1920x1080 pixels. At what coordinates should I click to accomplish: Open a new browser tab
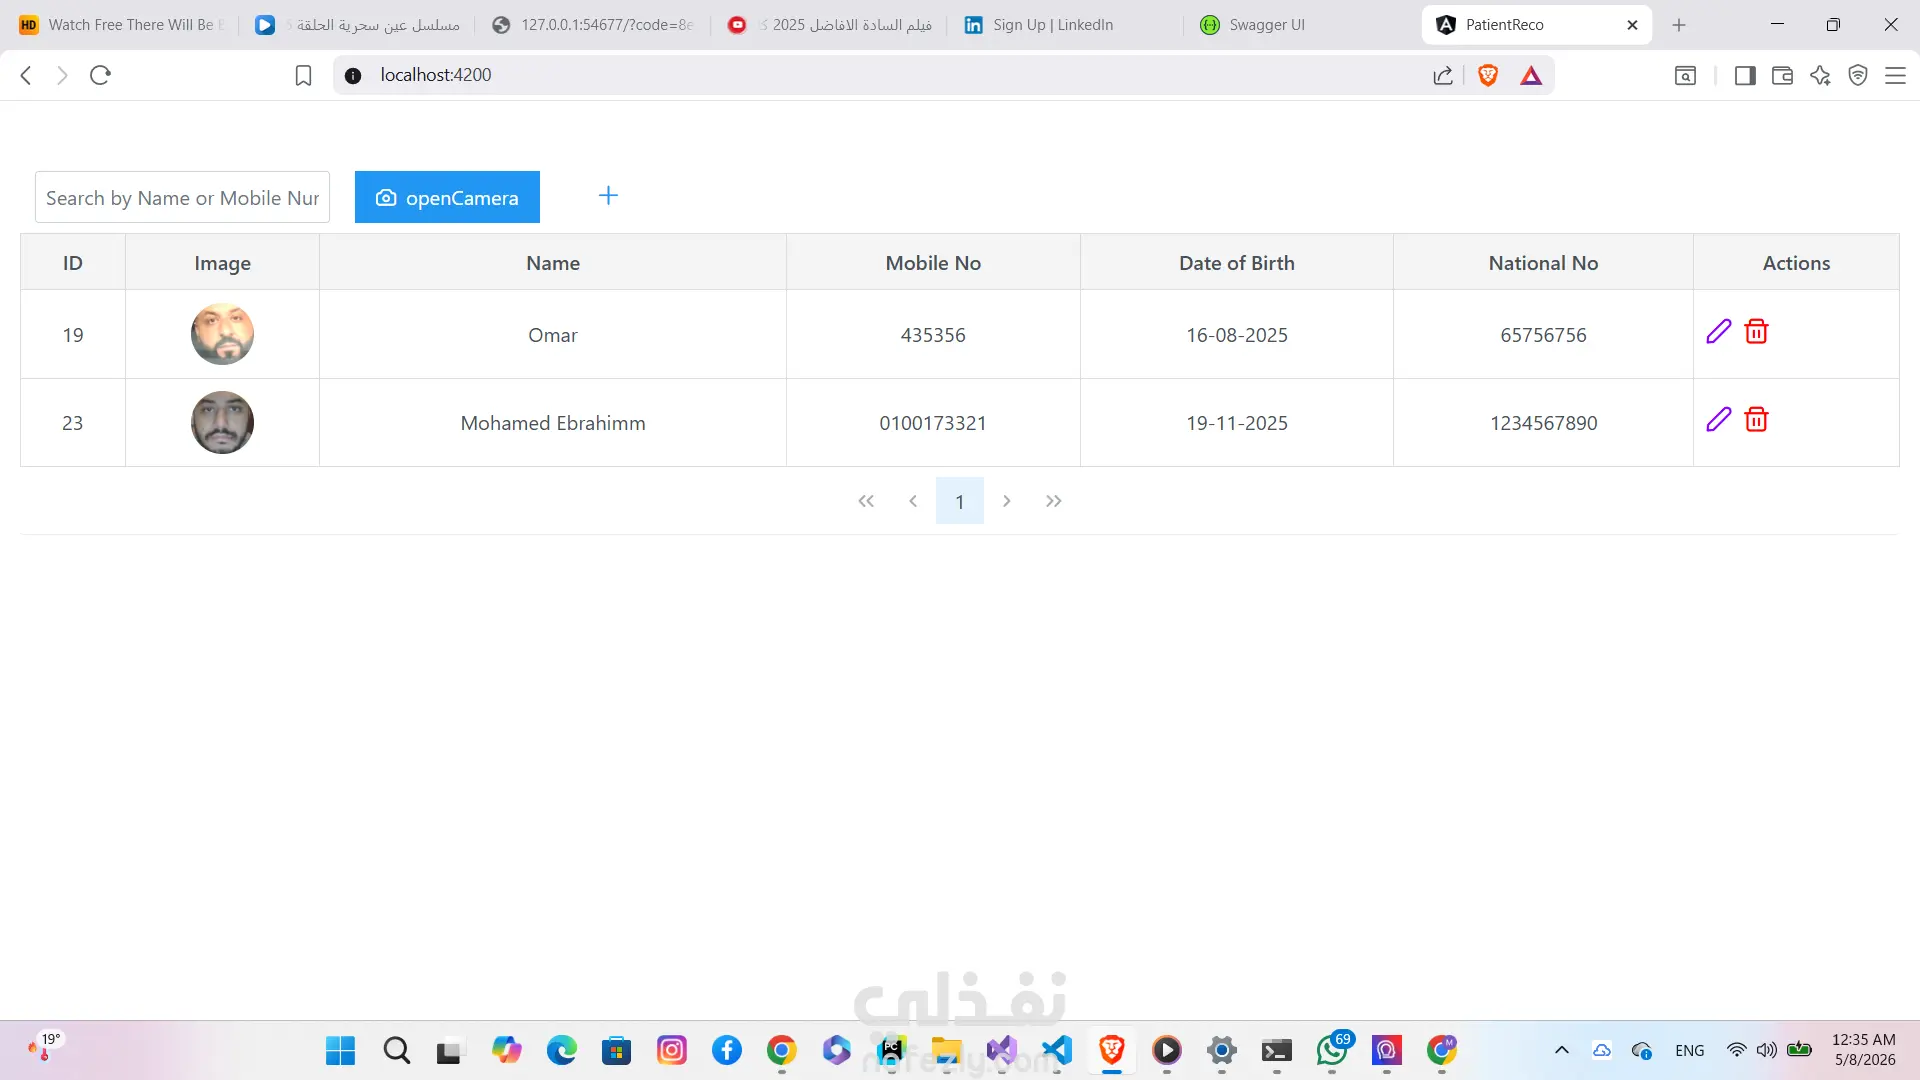pos(1679,25)
